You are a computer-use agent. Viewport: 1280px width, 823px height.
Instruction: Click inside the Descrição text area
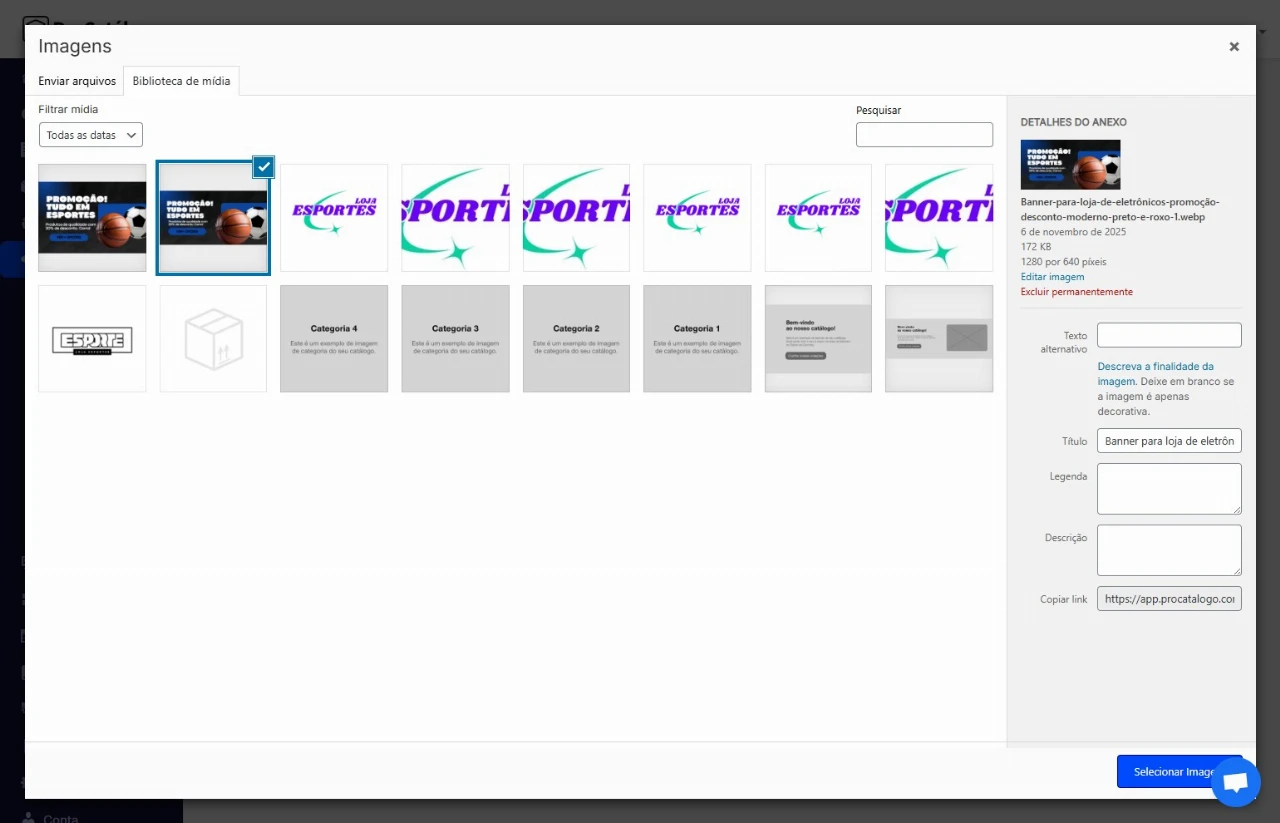click(x=1169, y=550)
